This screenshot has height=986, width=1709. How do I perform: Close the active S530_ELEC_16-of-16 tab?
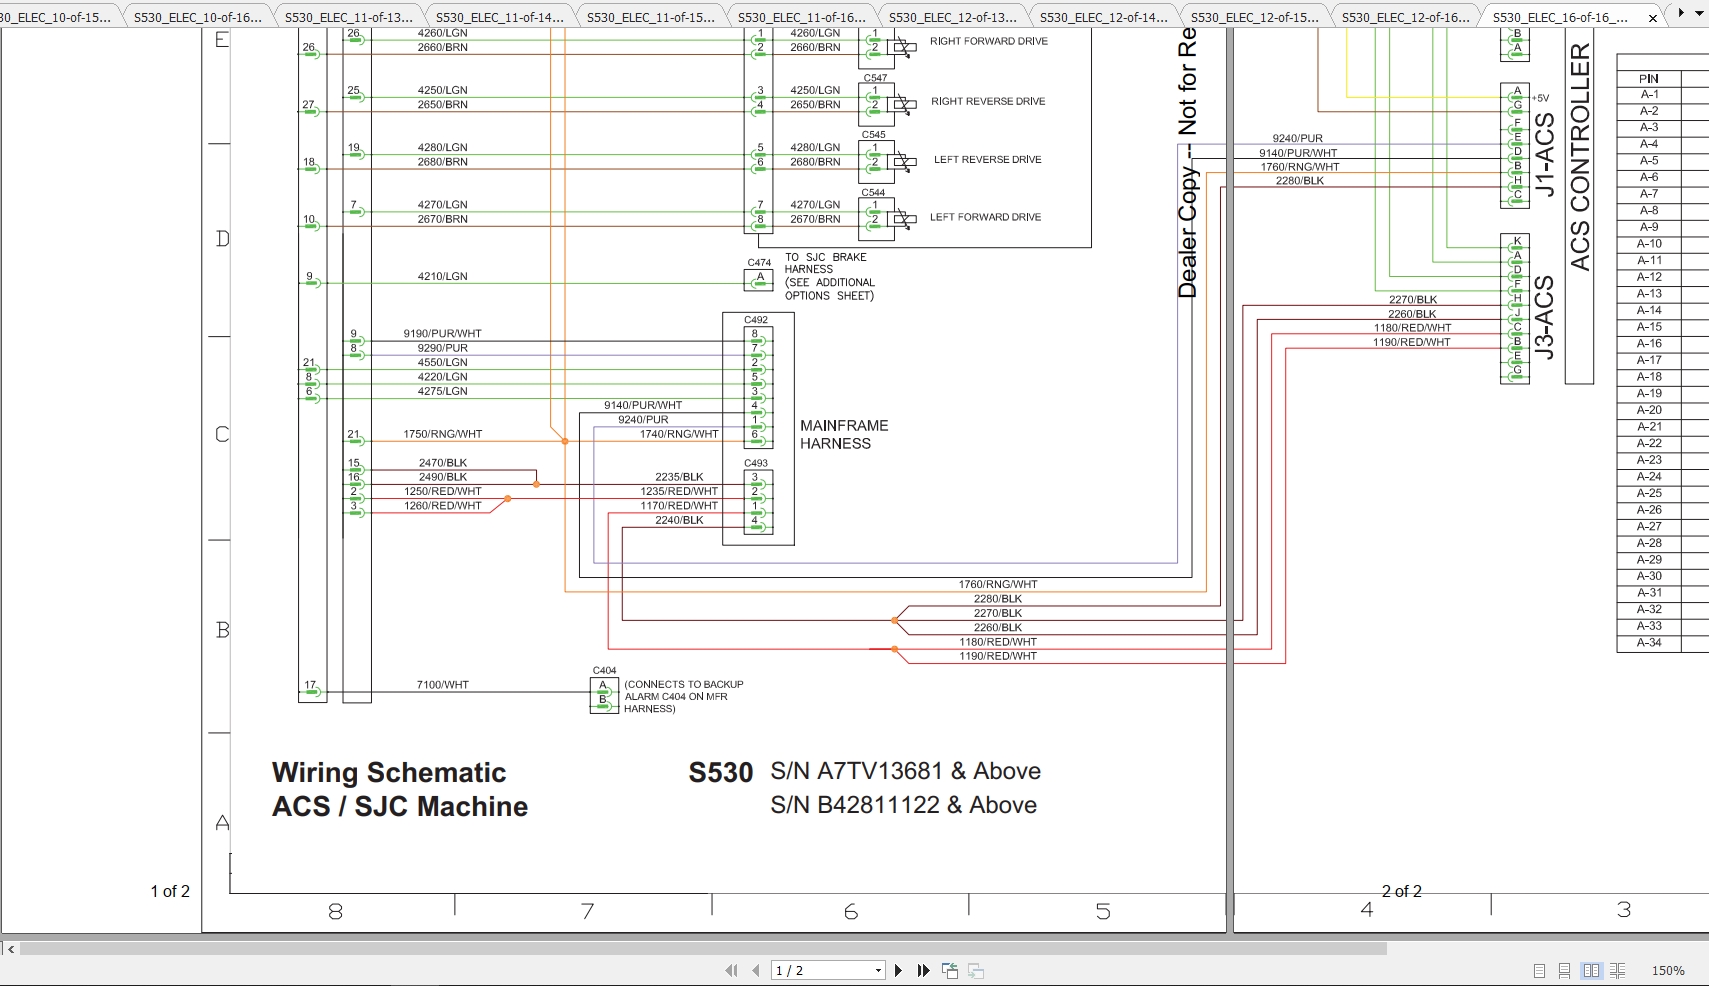(1653, 16)
